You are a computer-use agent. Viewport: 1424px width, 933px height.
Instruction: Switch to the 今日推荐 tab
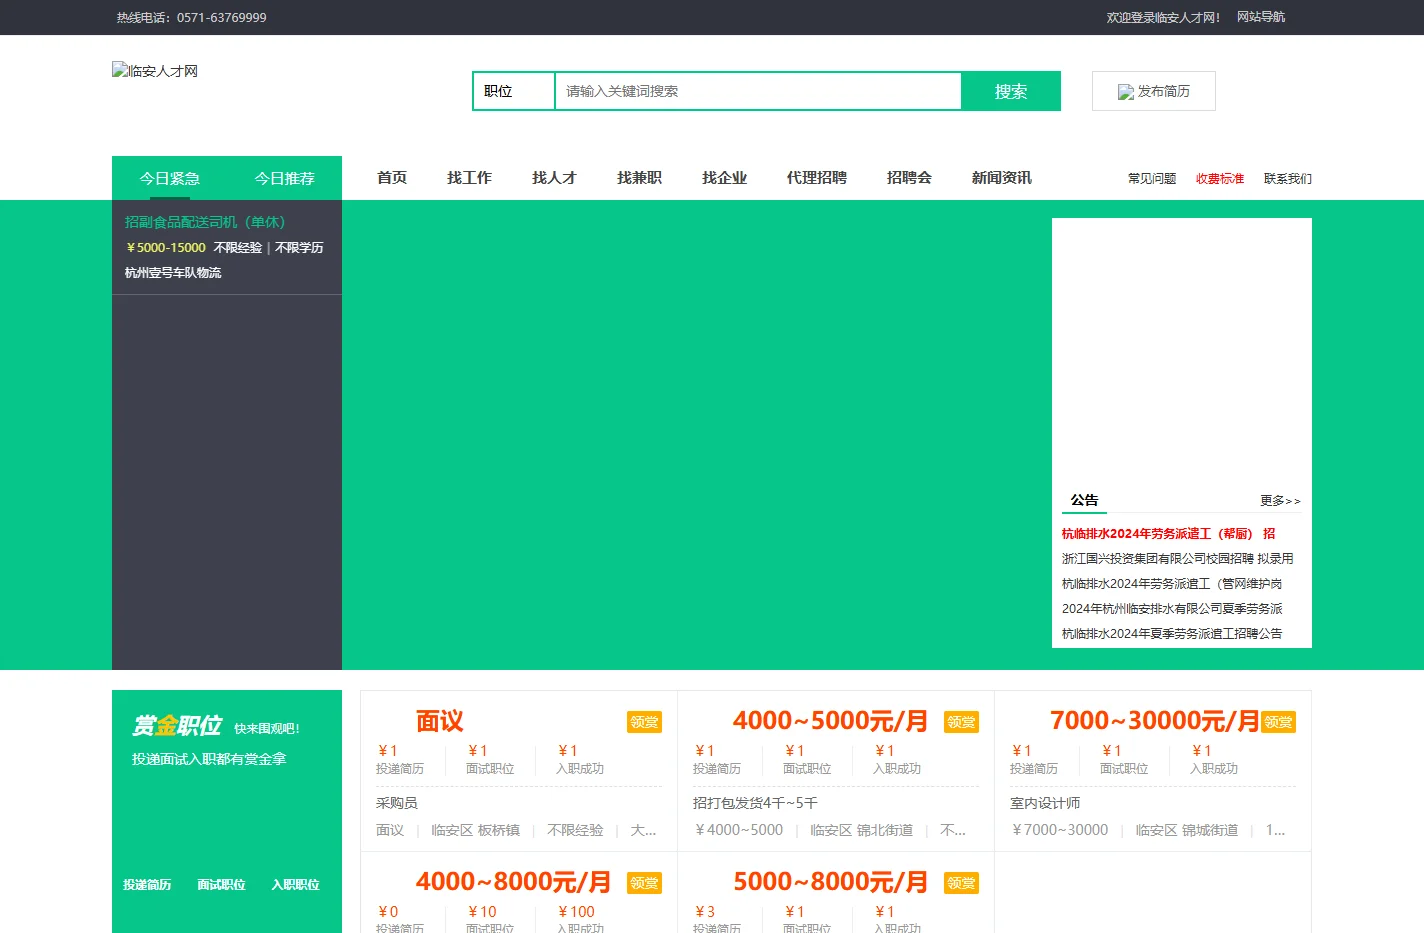click(285, 178)
